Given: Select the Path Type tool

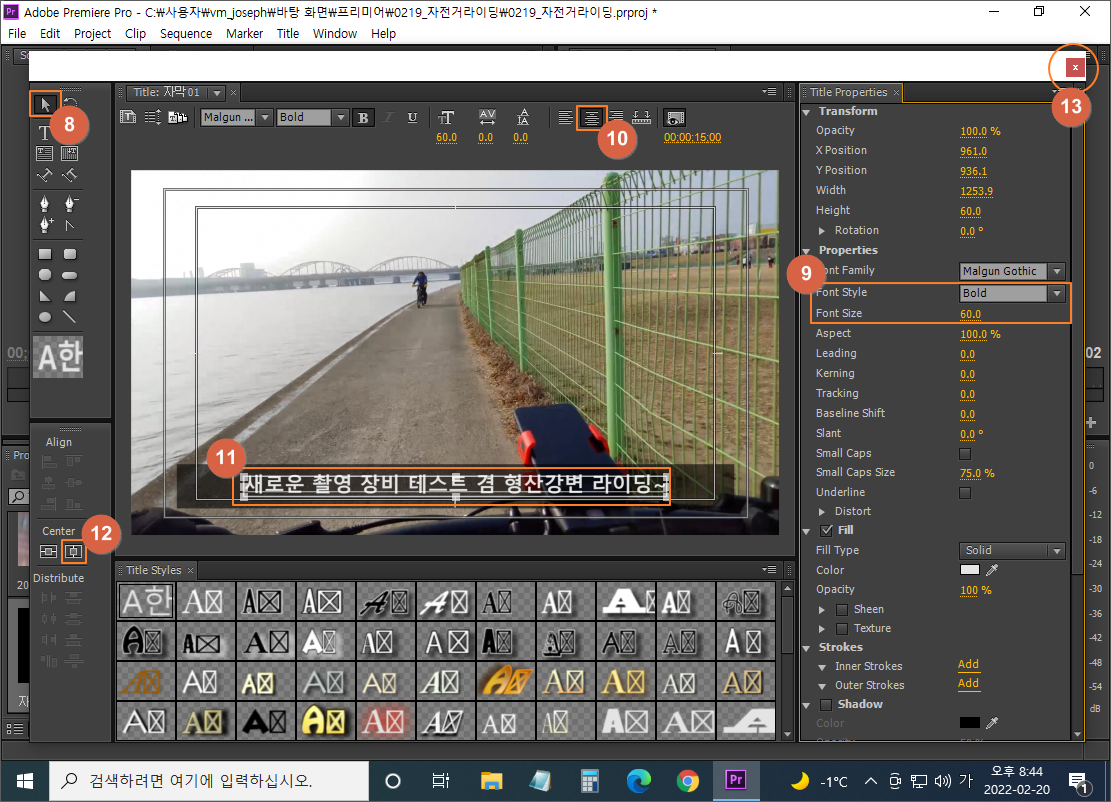Looking at the screenshot, I should pos(44,175).
